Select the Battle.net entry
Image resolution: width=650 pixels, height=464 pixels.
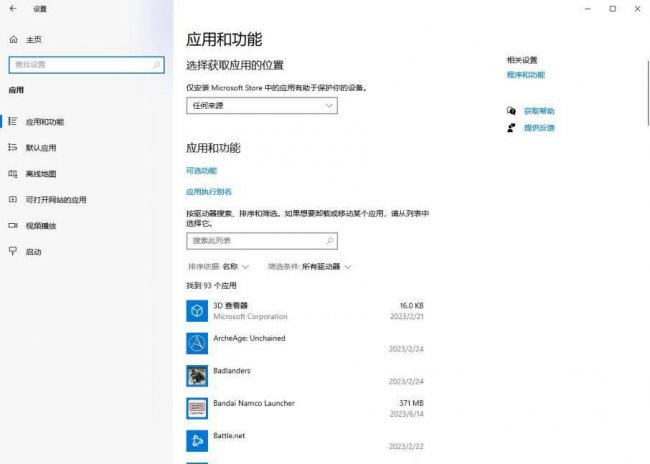point(305,441)
